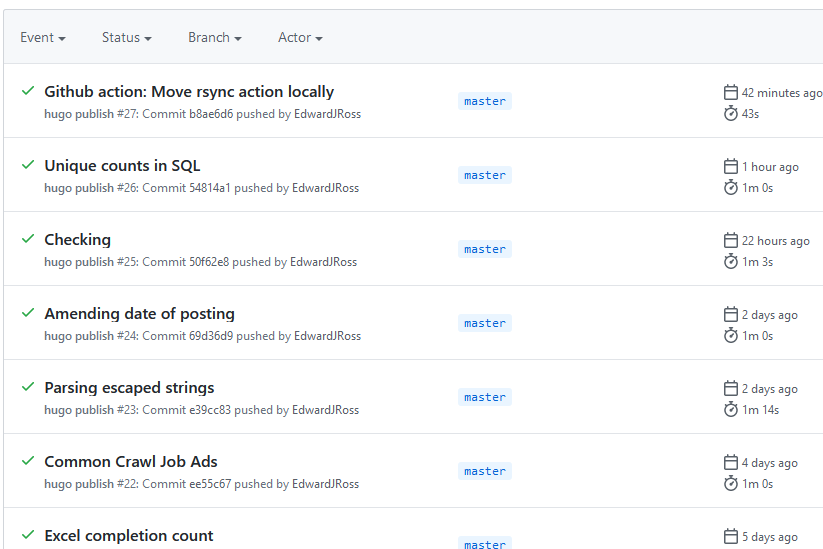Open 'Github action: Move rsync action locally' run
823x549 pixels.
(x=189, y=92)
